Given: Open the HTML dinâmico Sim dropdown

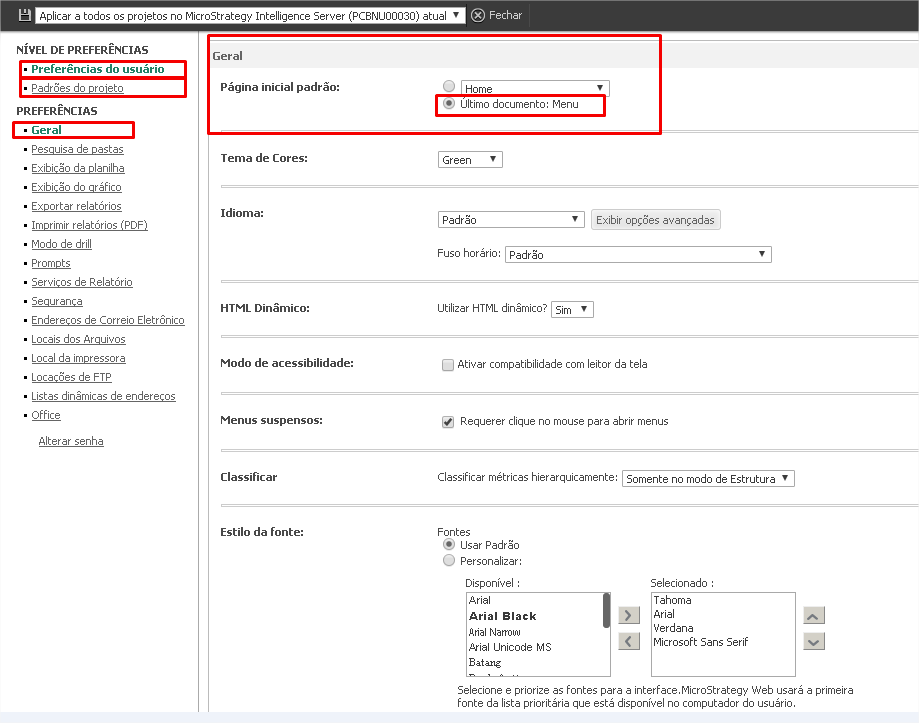Looking at the screenshot, I should [x=572, y=310].
